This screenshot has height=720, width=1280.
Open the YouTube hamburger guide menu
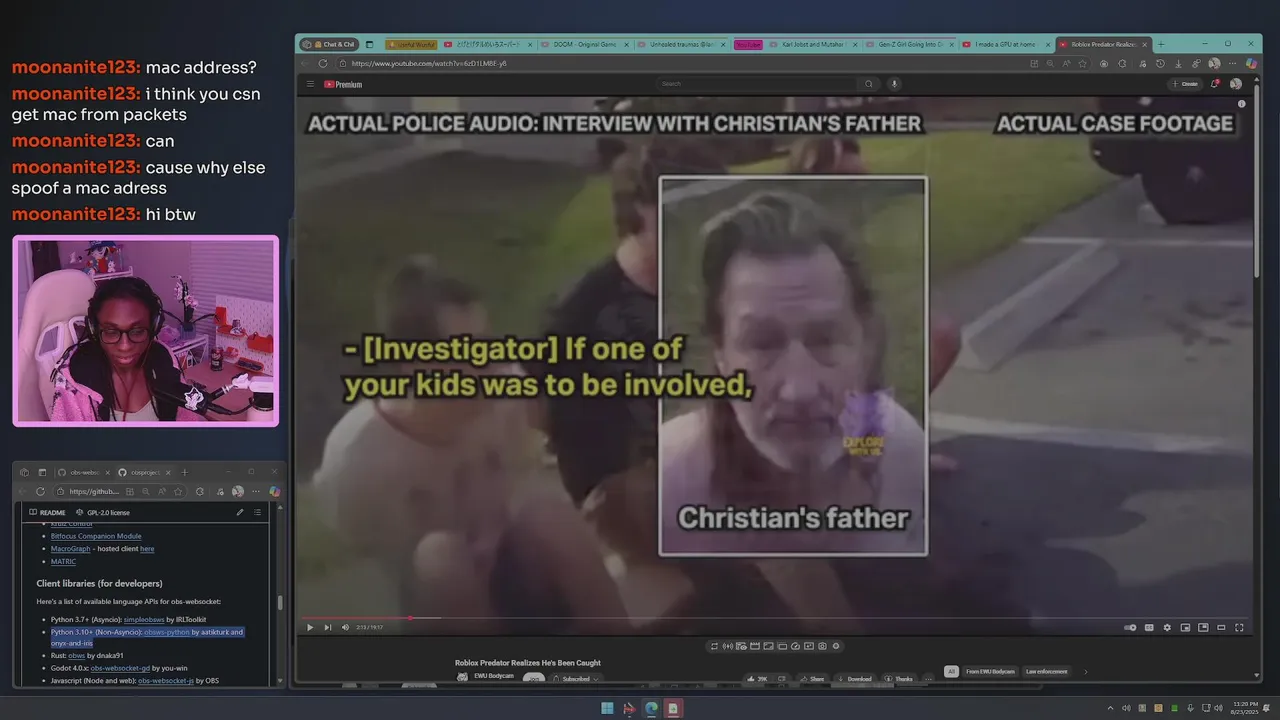pyautogui.click(x=310, y=84)
